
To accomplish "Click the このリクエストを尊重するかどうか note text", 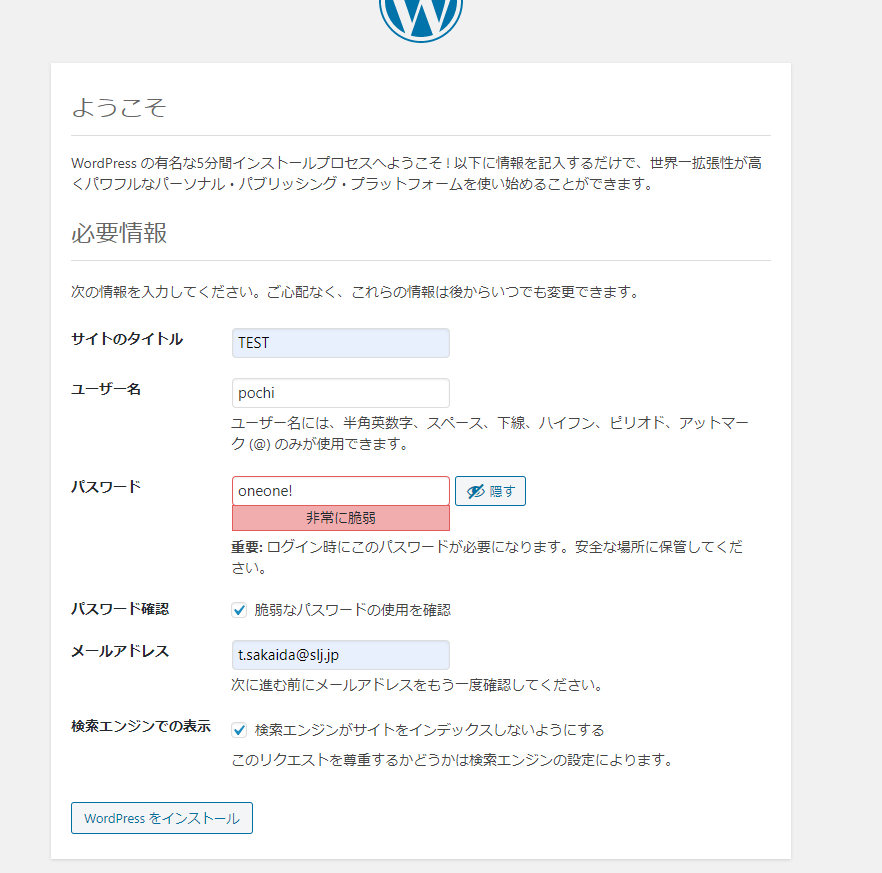I will pos(452,760).
